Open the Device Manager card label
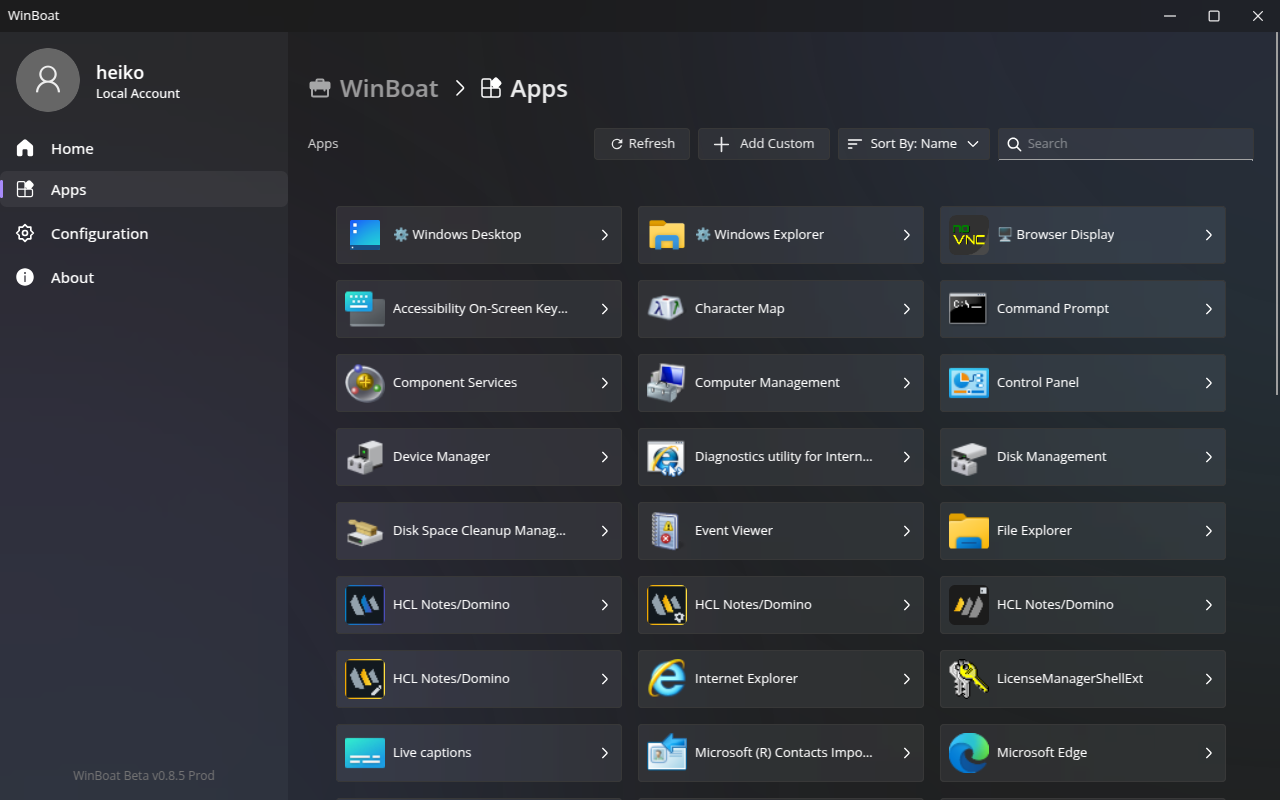The image size is (1280, 800). click(x=441, y=457)
